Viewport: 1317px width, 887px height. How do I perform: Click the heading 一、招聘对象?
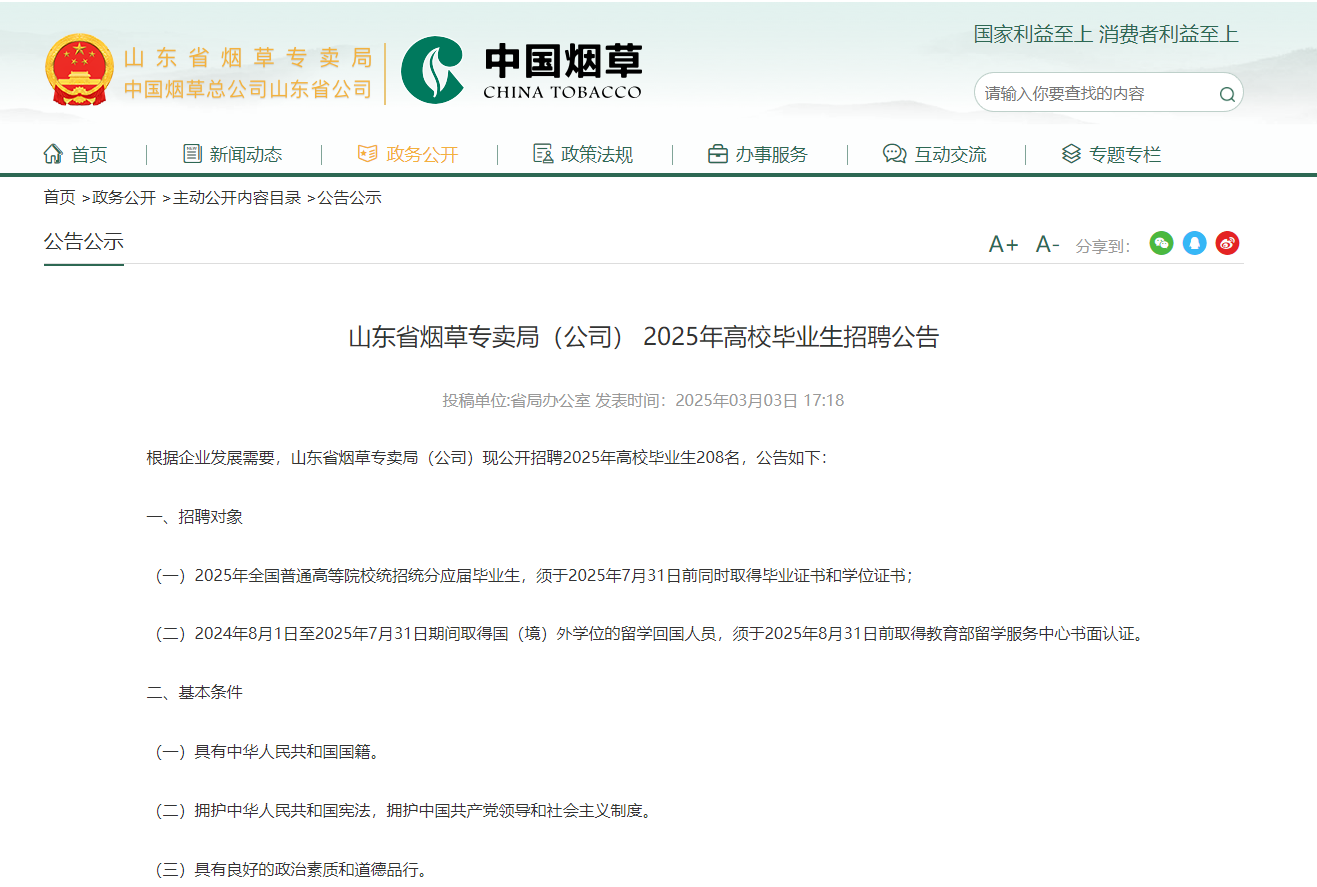[195, 517]
